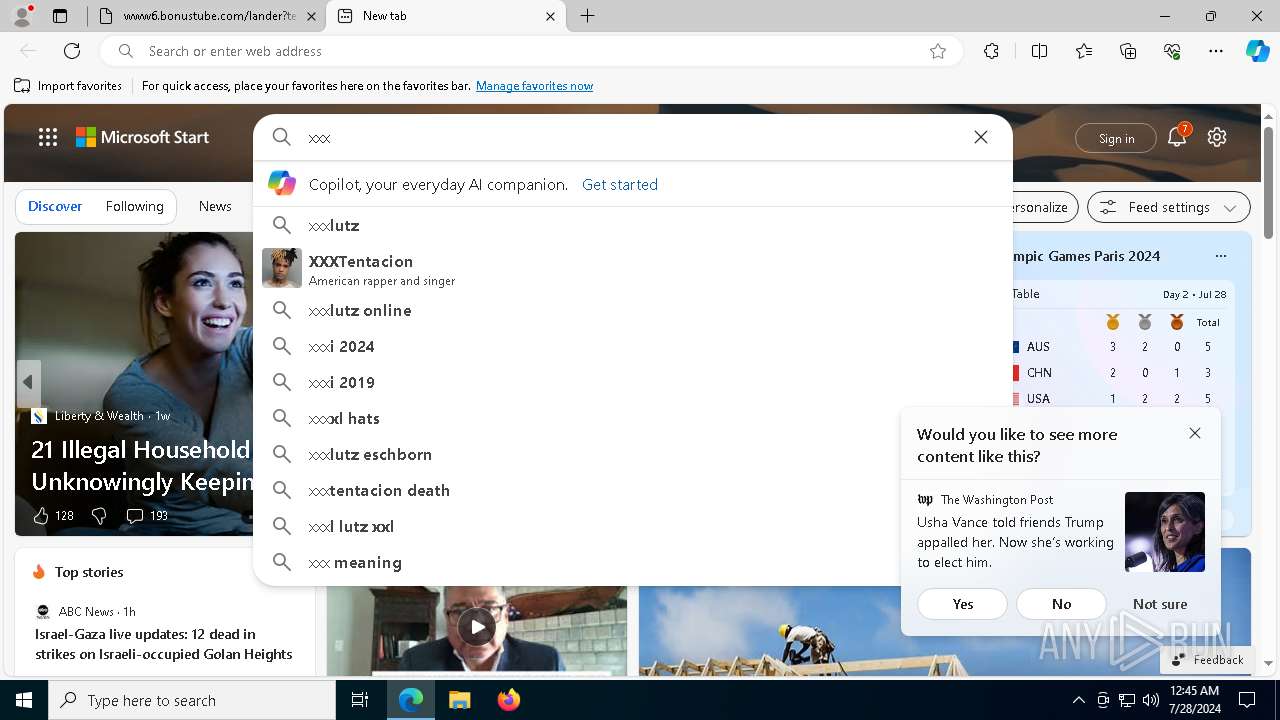Select the xxxlutz online suggestion
This screenshot has height=720, width=1280.
click(633, 310)
